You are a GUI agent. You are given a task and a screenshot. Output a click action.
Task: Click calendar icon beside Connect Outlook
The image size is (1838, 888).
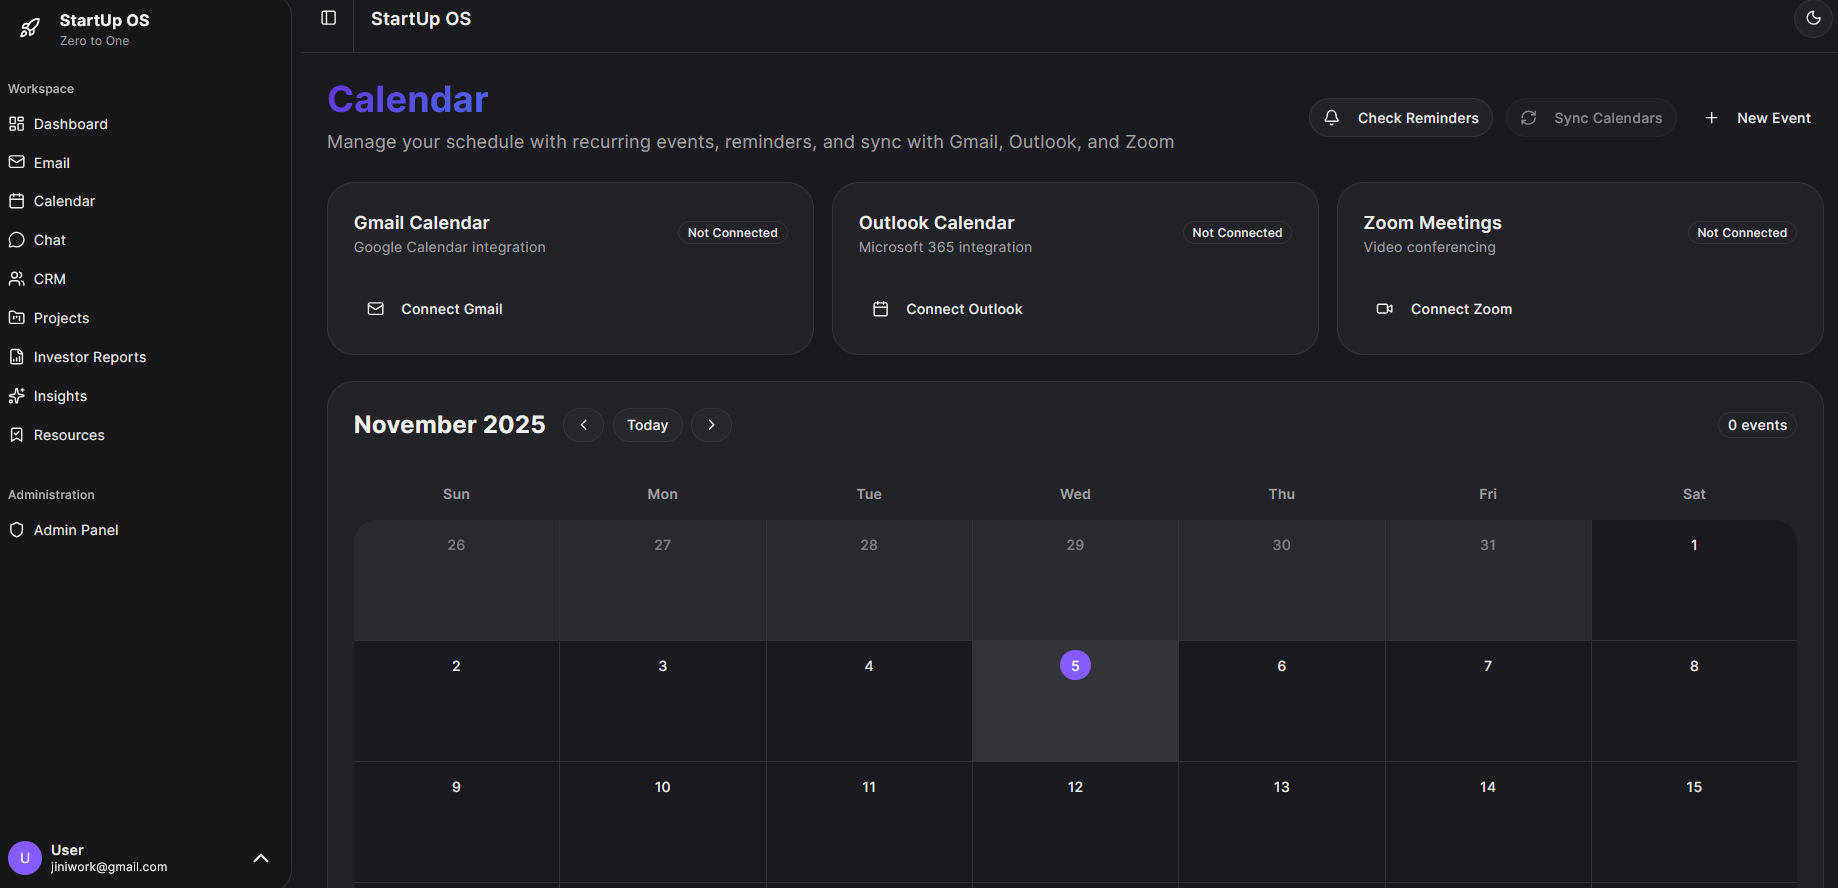point(880,309)
